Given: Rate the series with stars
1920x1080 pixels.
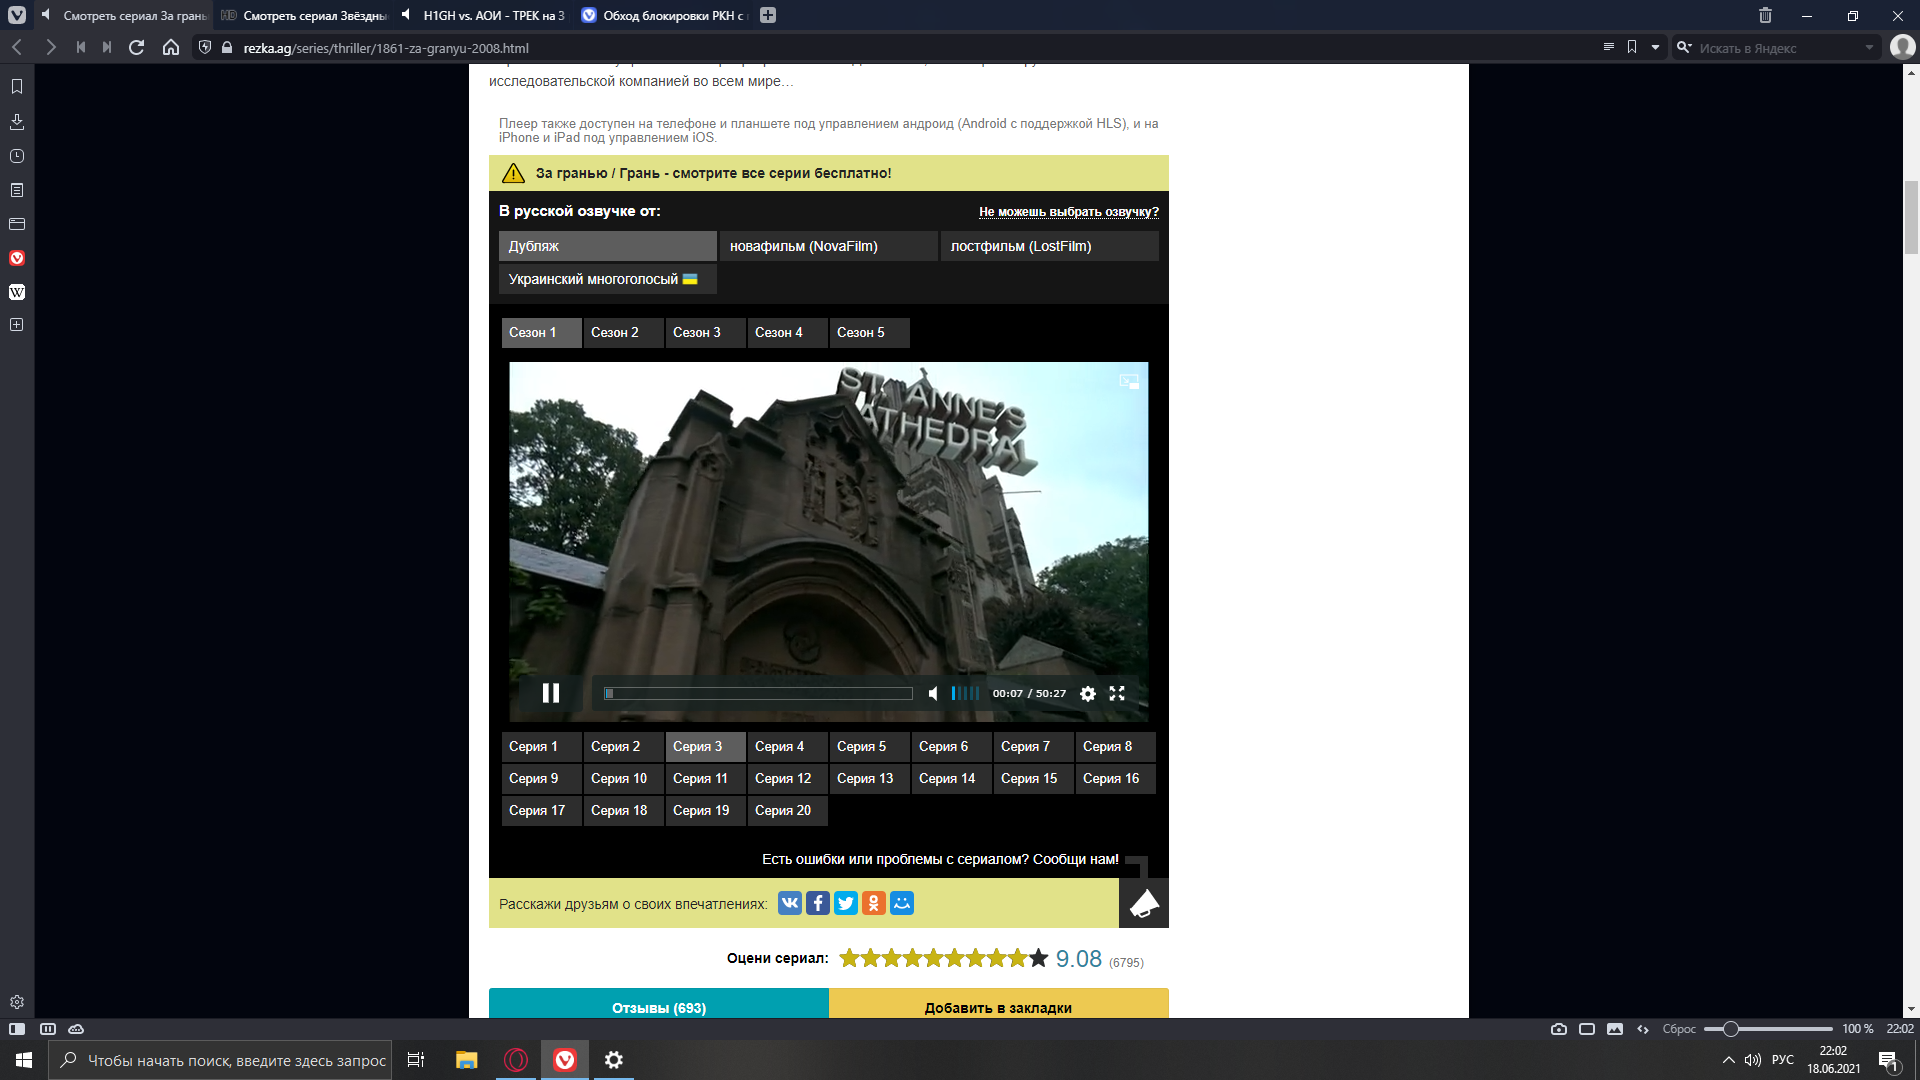Looking at the screenshot, I should (944, 958).
